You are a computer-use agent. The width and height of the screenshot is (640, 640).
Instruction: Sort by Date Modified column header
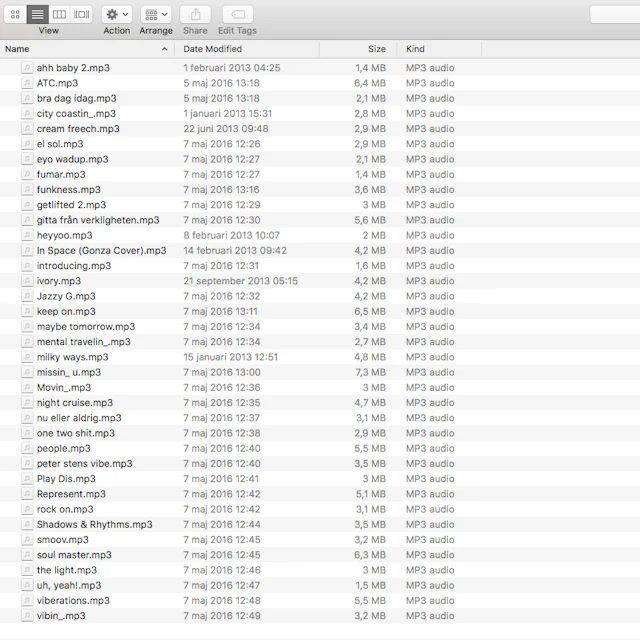pos(212,49)
